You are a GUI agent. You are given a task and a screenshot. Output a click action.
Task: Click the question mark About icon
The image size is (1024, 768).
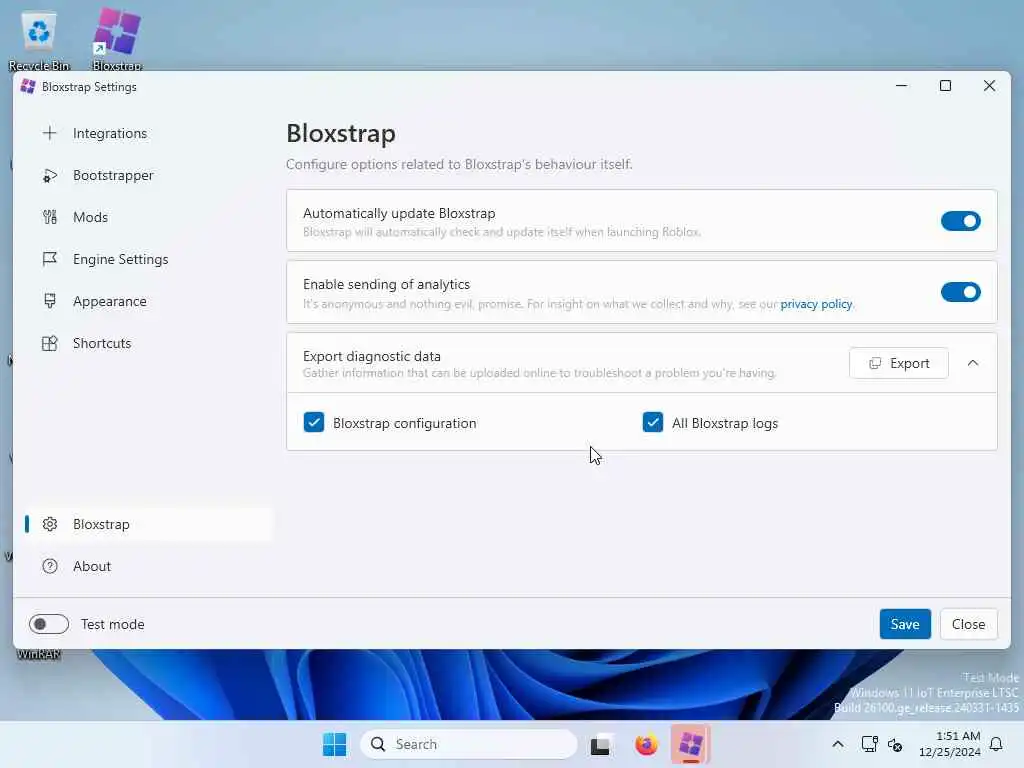(x=50, y=566)
